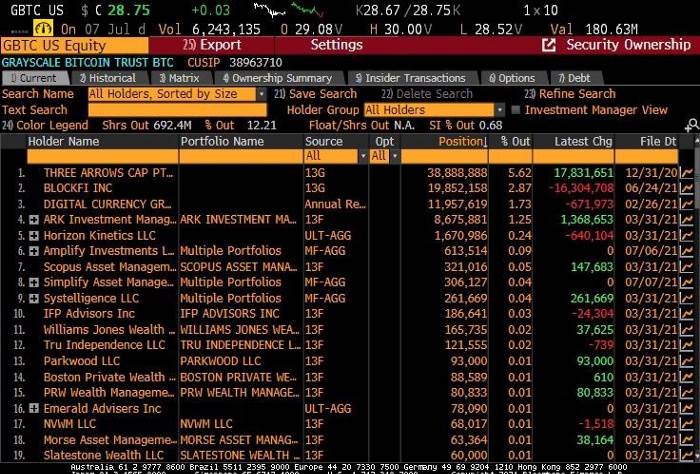Open Source filter All dropdown
The width and height of the screenshot is (700, 474).
[x=363, y=156]
